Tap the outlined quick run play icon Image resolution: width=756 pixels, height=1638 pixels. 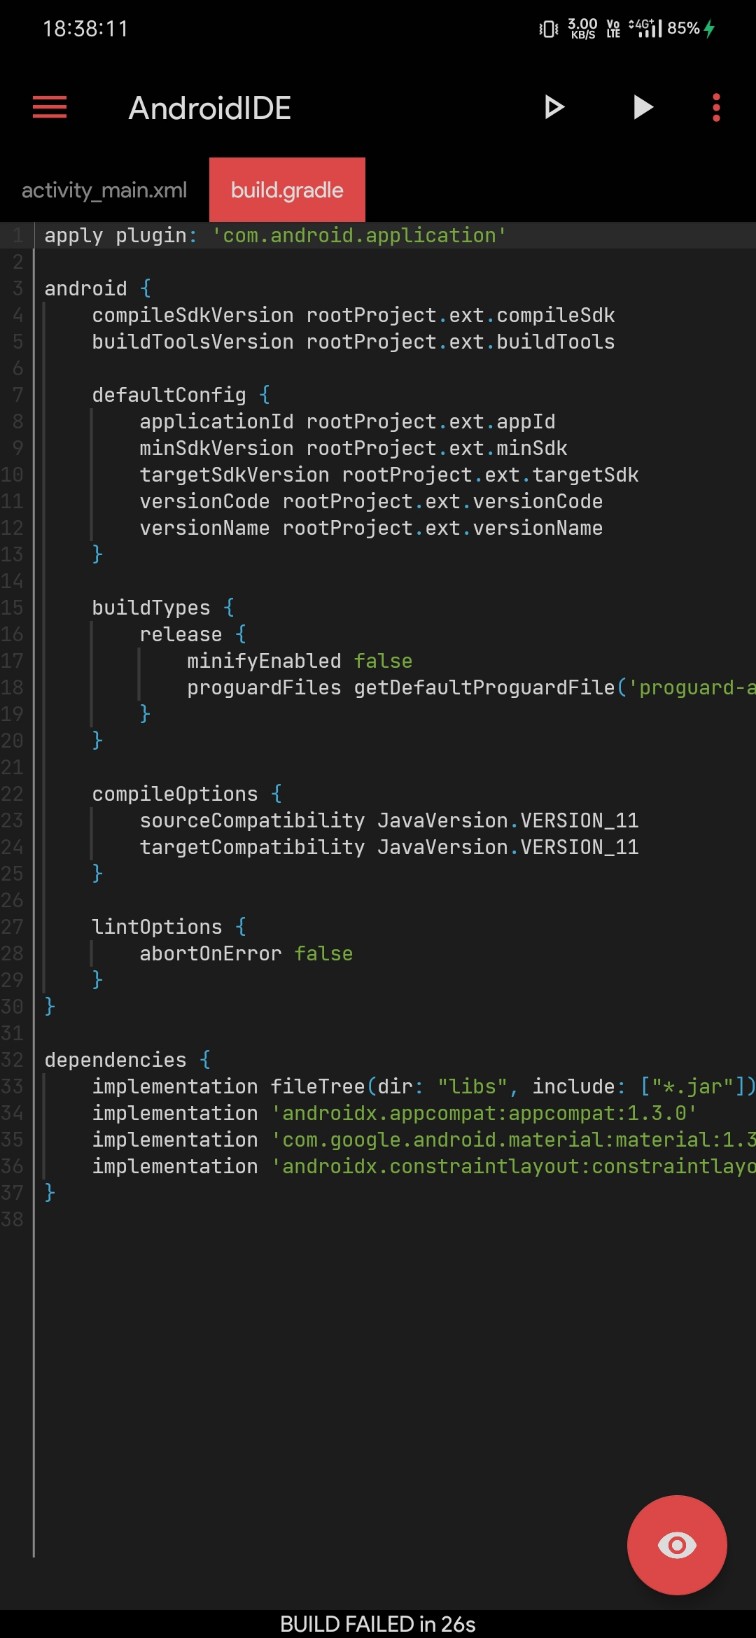(554, 107)
